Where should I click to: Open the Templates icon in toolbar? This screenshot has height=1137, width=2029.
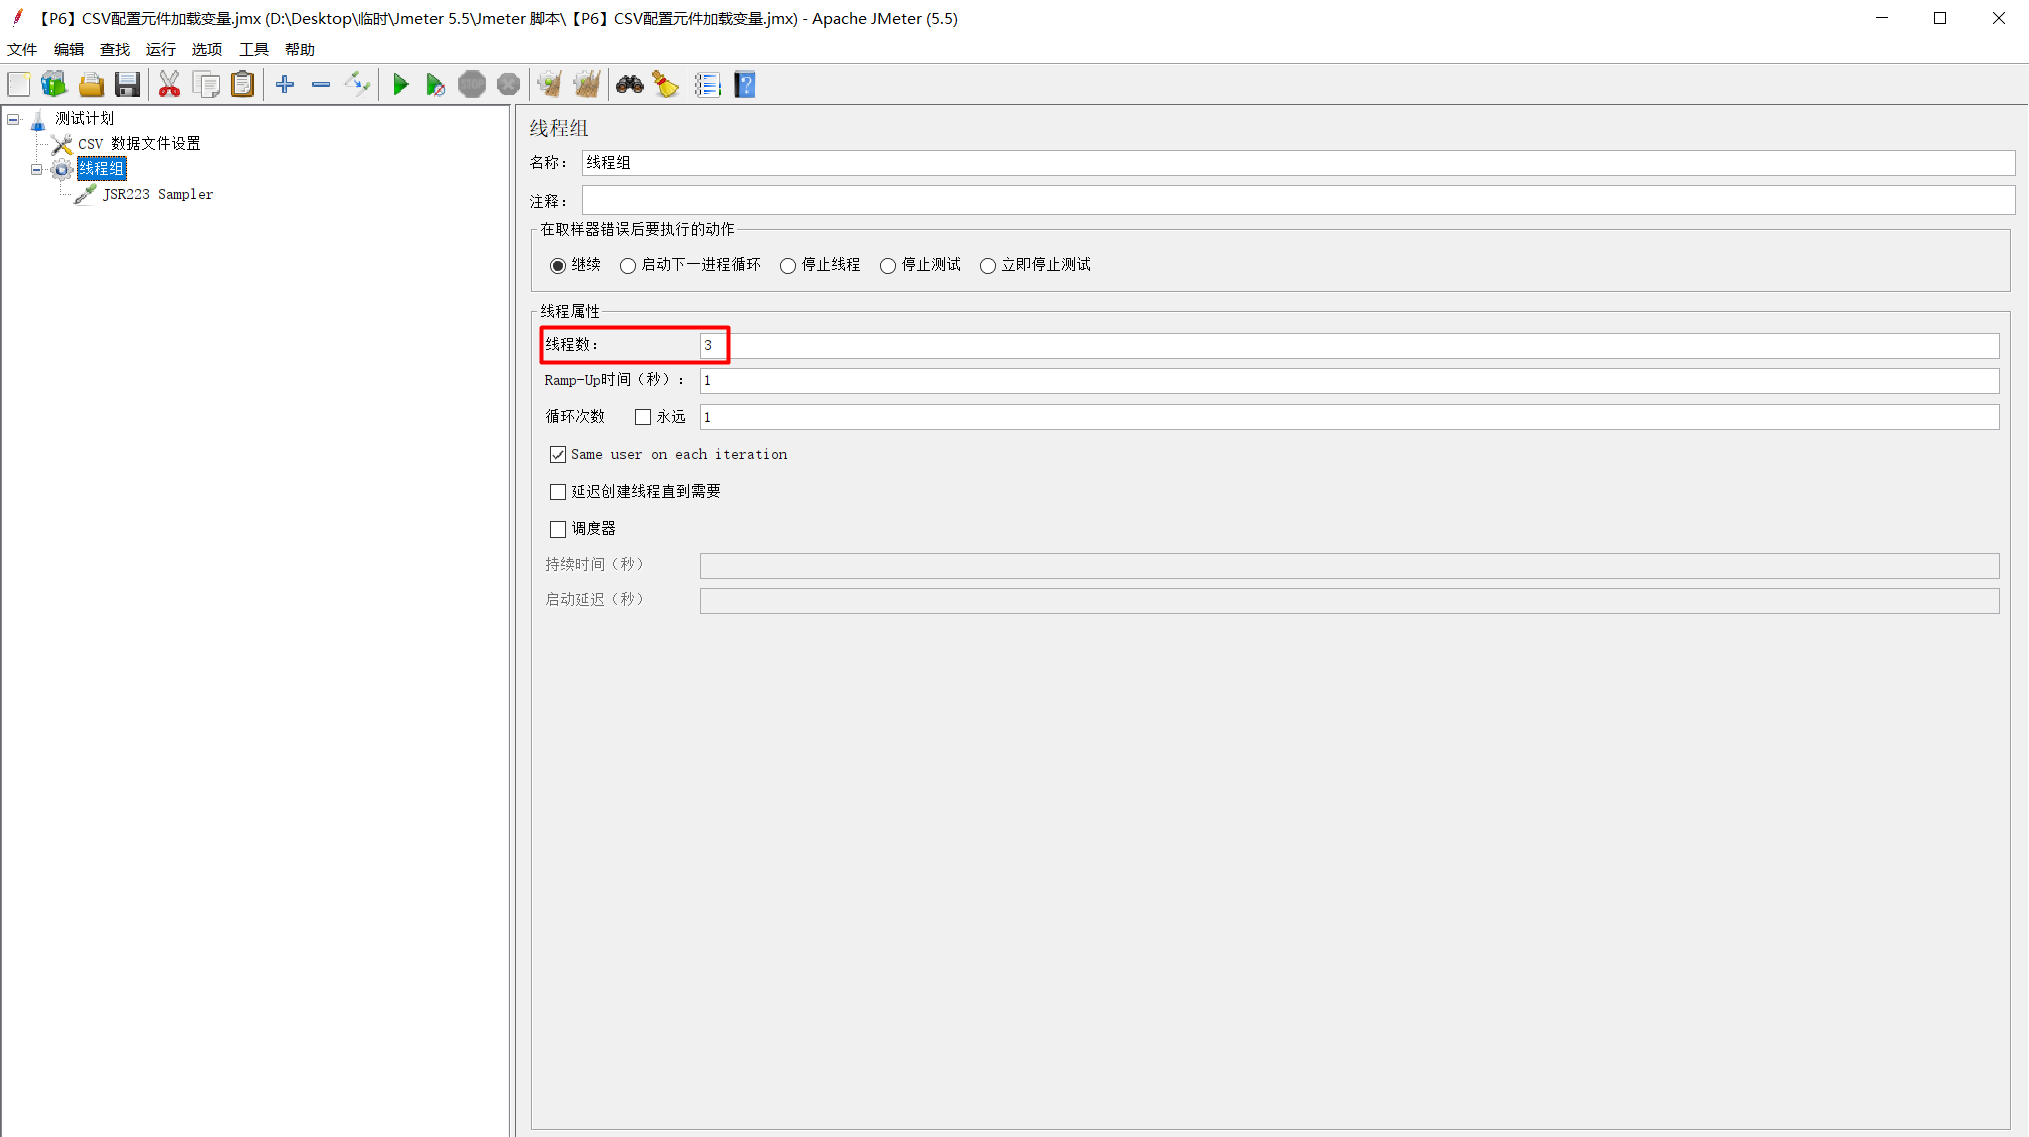coord(54,85)
